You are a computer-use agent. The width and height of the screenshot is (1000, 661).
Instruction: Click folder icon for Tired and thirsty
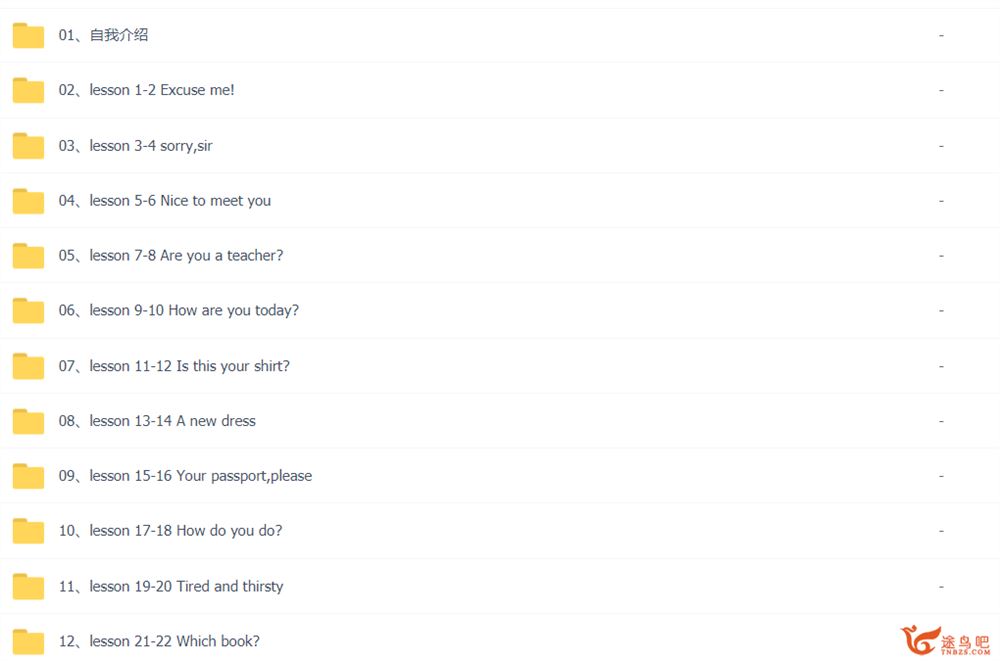tap(28, 586)
